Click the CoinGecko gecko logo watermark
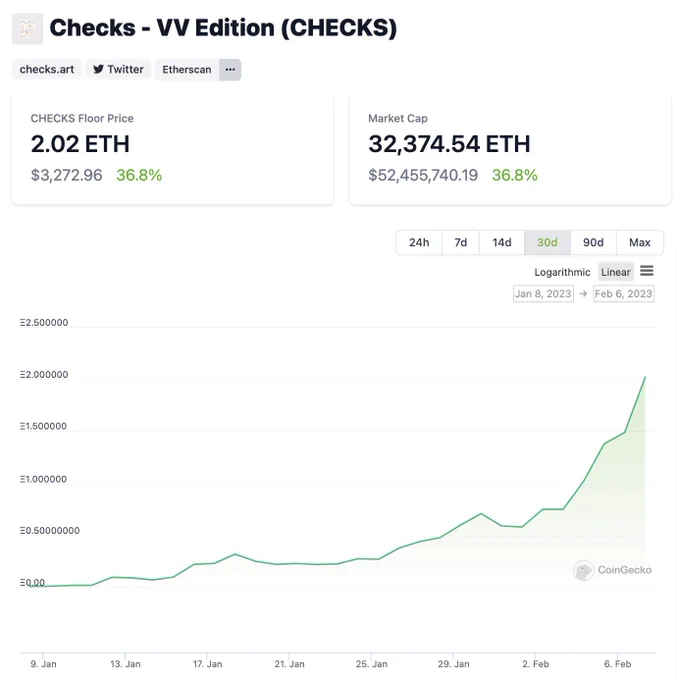677x680 pixels. (x=583, y=570)
